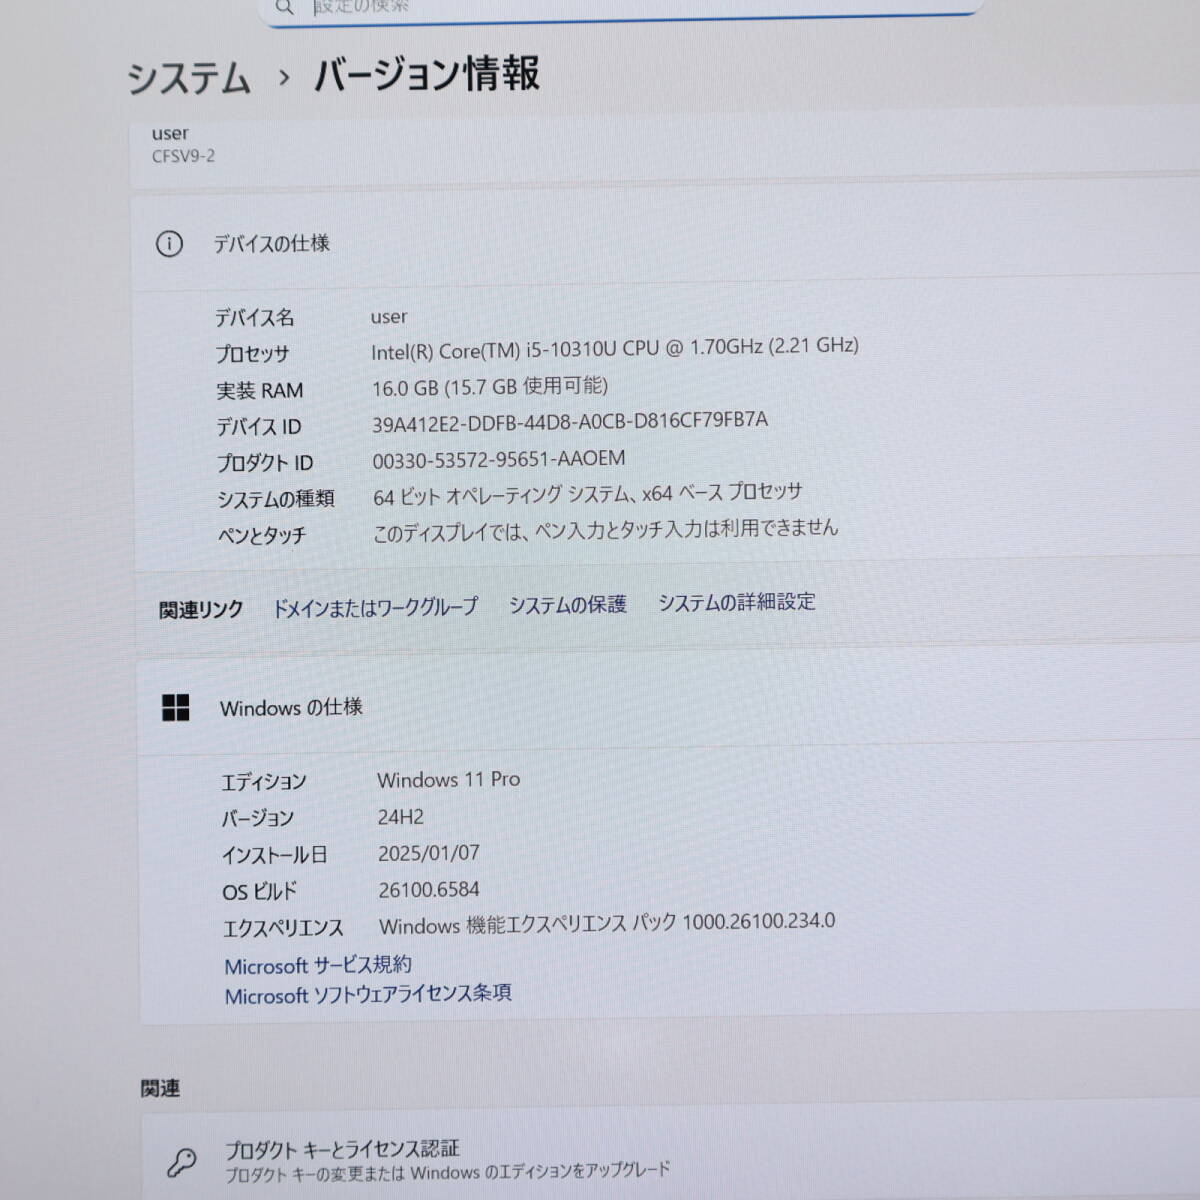Click the user text above CFSV9-2
The image size is (1200, 1200).
pyautogui.click(x=170, y=133)
